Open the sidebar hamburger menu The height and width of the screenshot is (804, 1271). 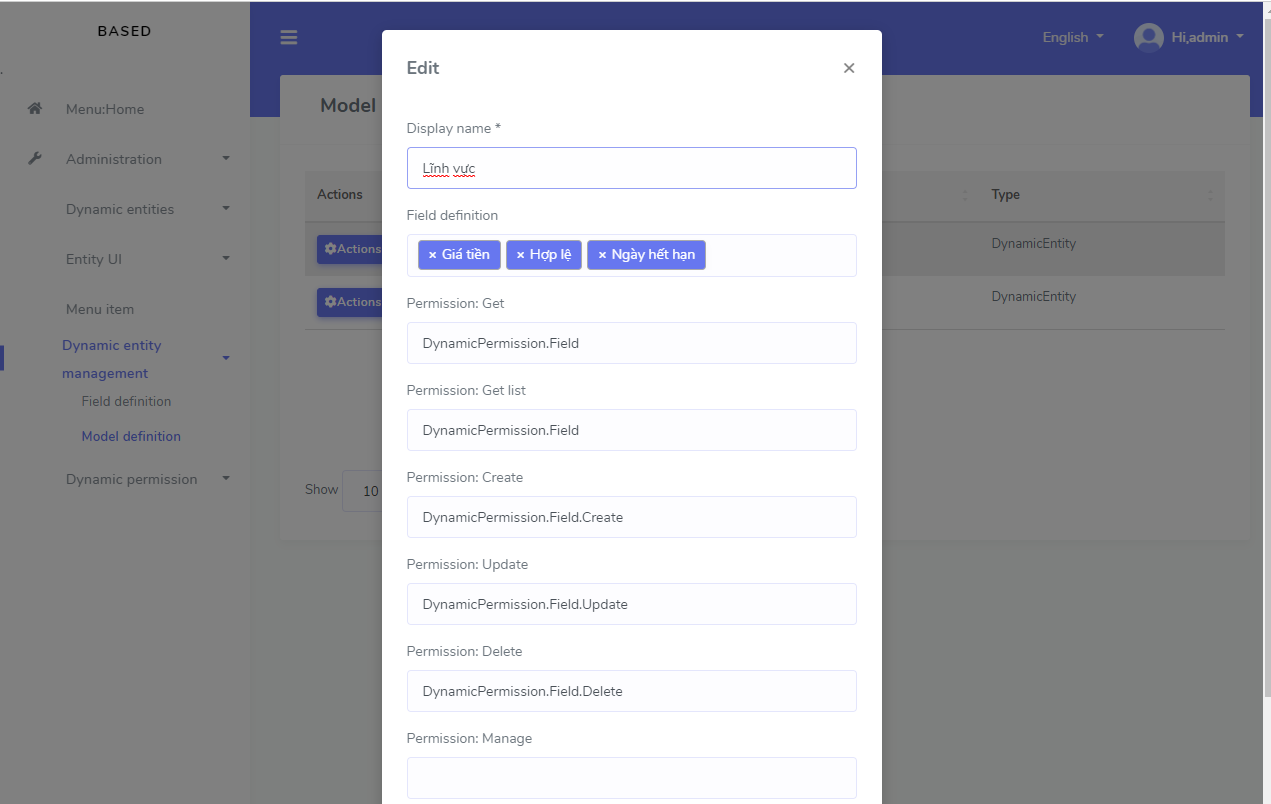(x=289, y=37)
